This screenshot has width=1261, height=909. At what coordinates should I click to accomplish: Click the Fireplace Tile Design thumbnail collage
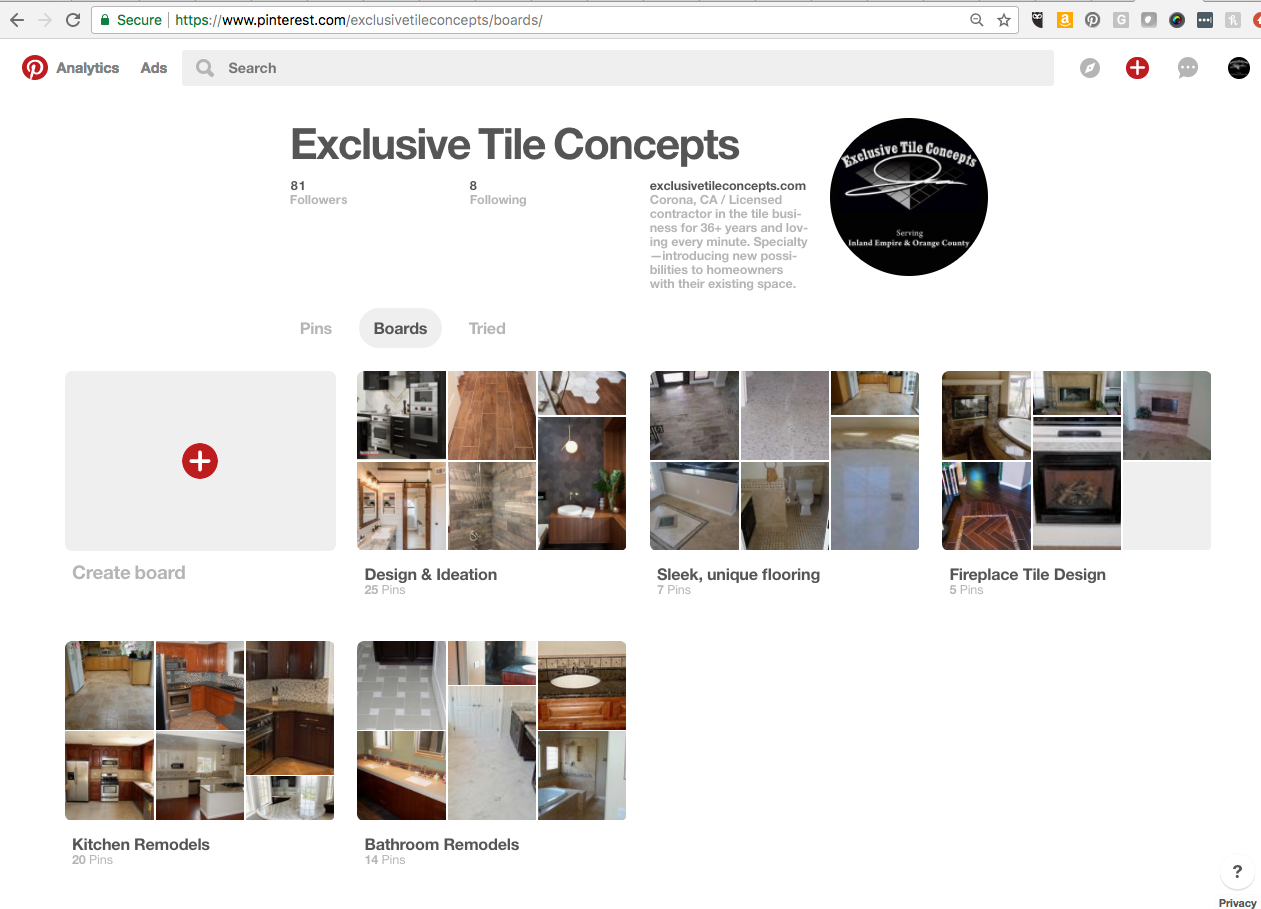pyautogui.click(x=1076, y=461)
